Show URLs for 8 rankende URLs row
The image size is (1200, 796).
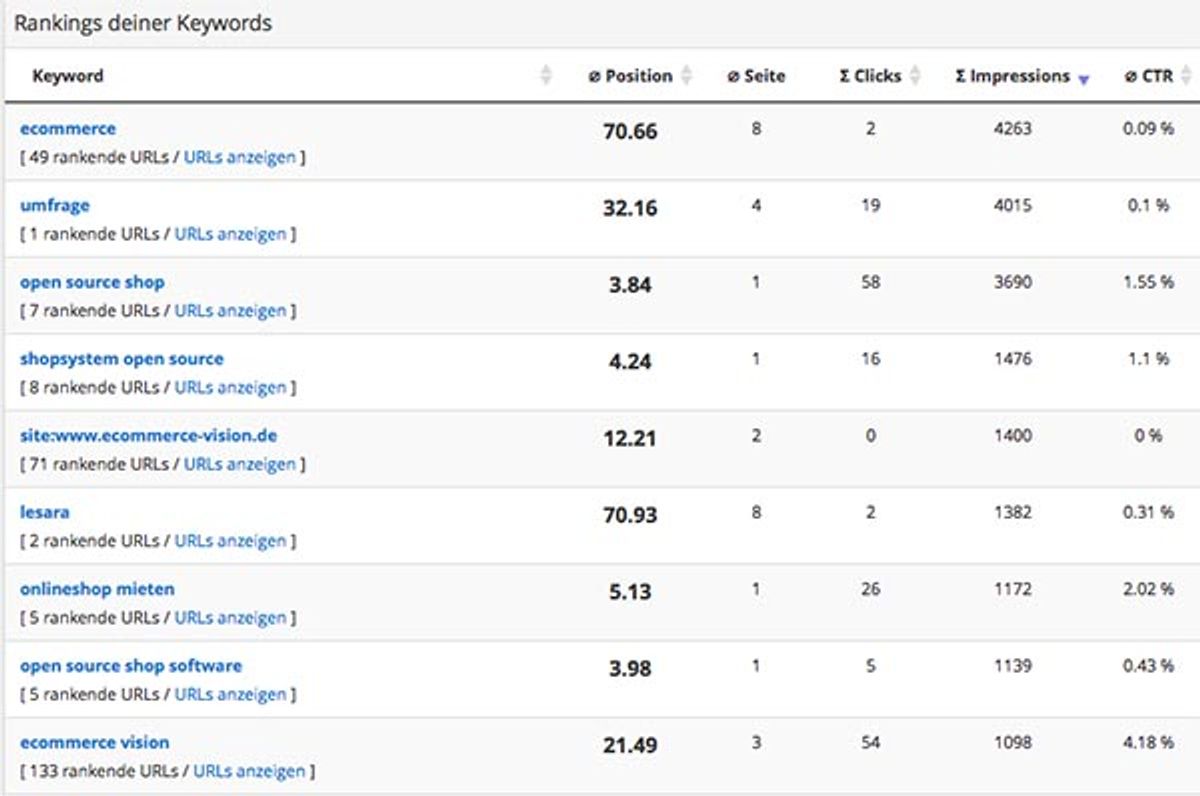[231, 388]
